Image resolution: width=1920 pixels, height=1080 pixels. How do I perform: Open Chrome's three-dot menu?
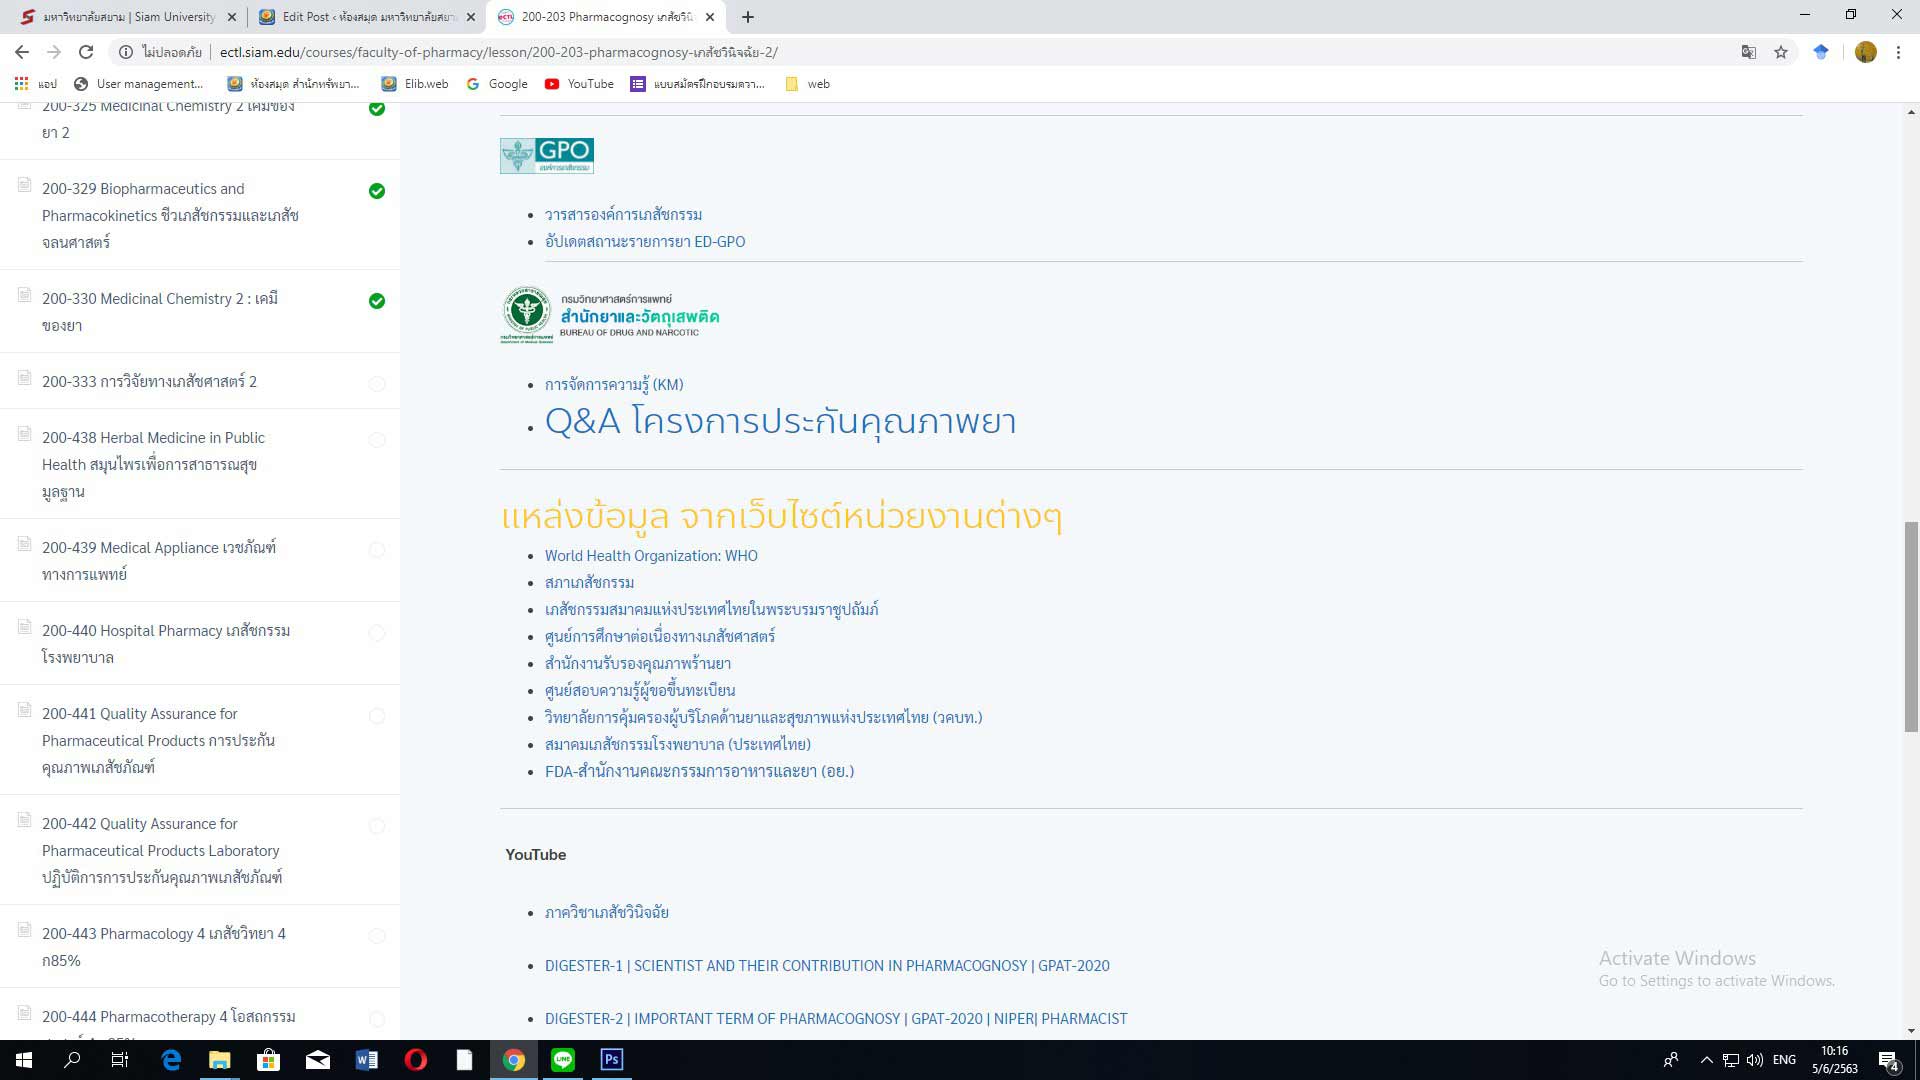pyautogui.click(x=1898, y=52)
